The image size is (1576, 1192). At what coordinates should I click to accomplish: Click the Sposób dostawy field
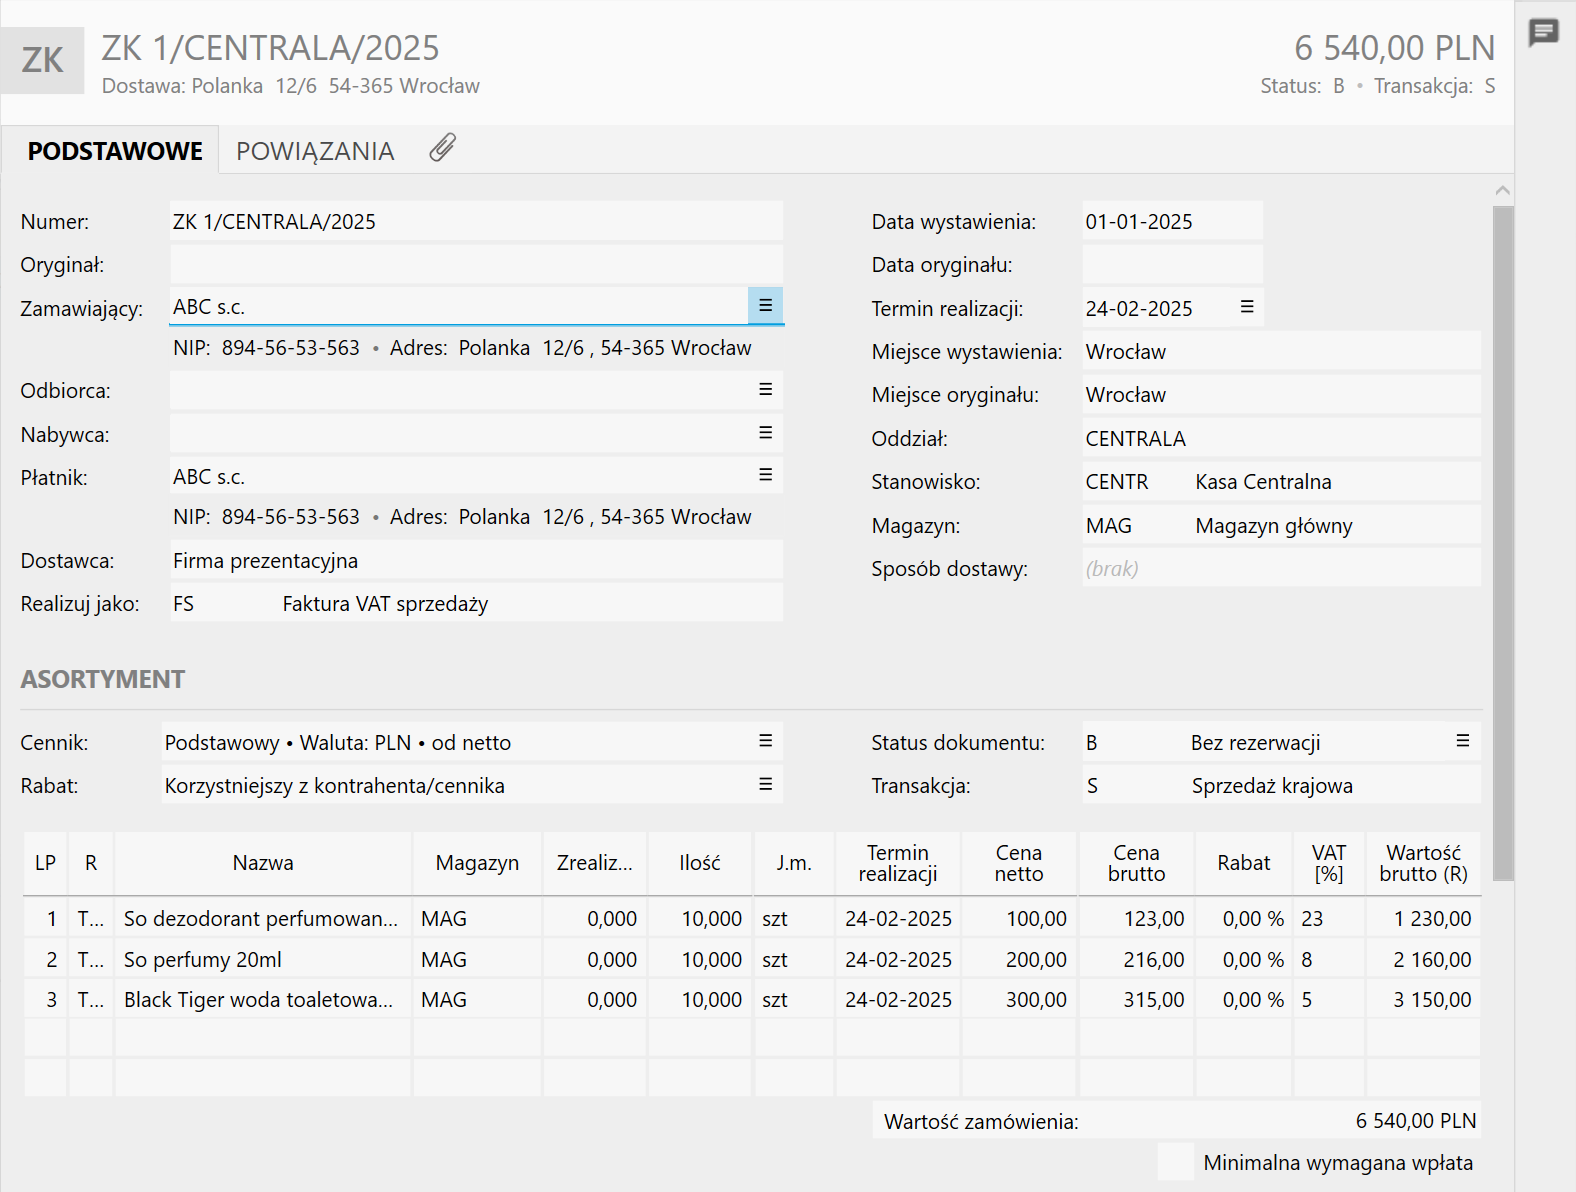point(1280,569)
